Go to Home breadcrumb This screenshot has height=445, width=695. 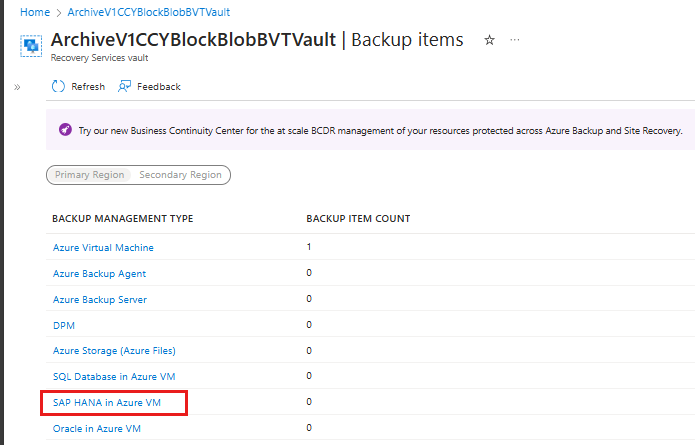[35, 12]
